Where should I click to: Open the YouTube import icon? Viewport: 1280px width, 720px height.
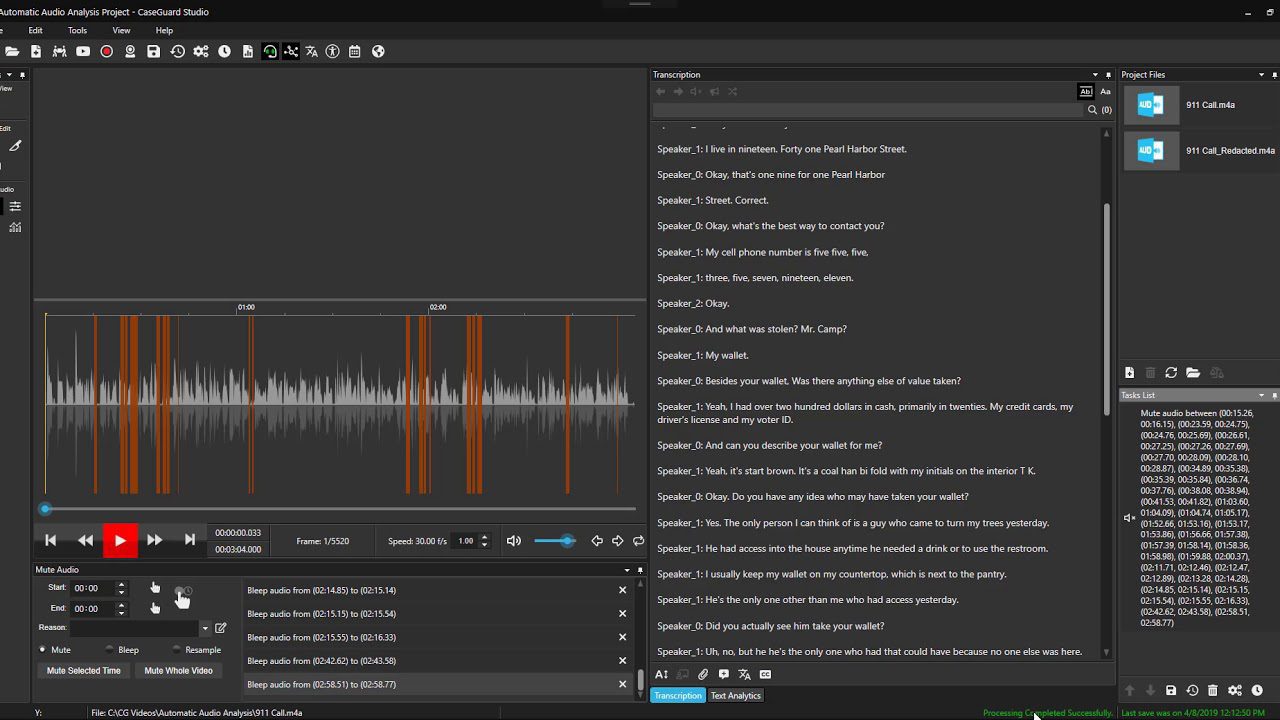pyautogui.click(x=83, y=52)
